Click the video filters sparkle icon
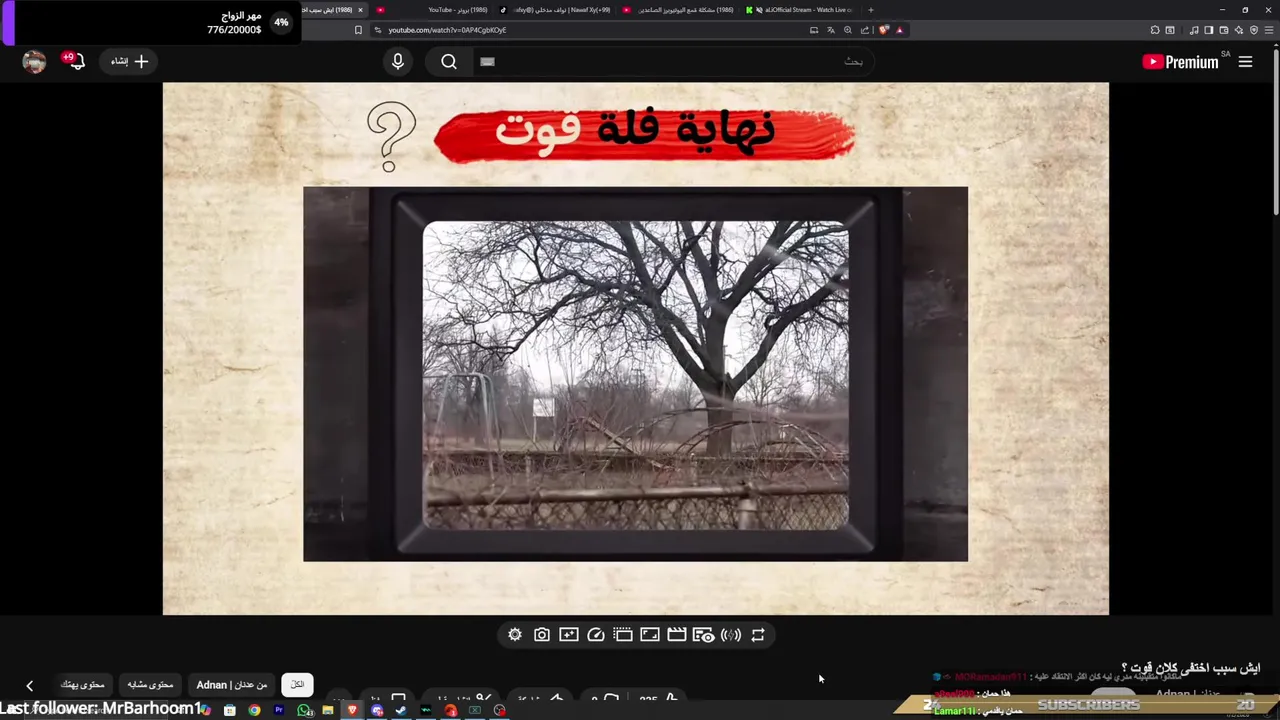The width and height of the screenshot is (1280, 720). pos(569,635)
